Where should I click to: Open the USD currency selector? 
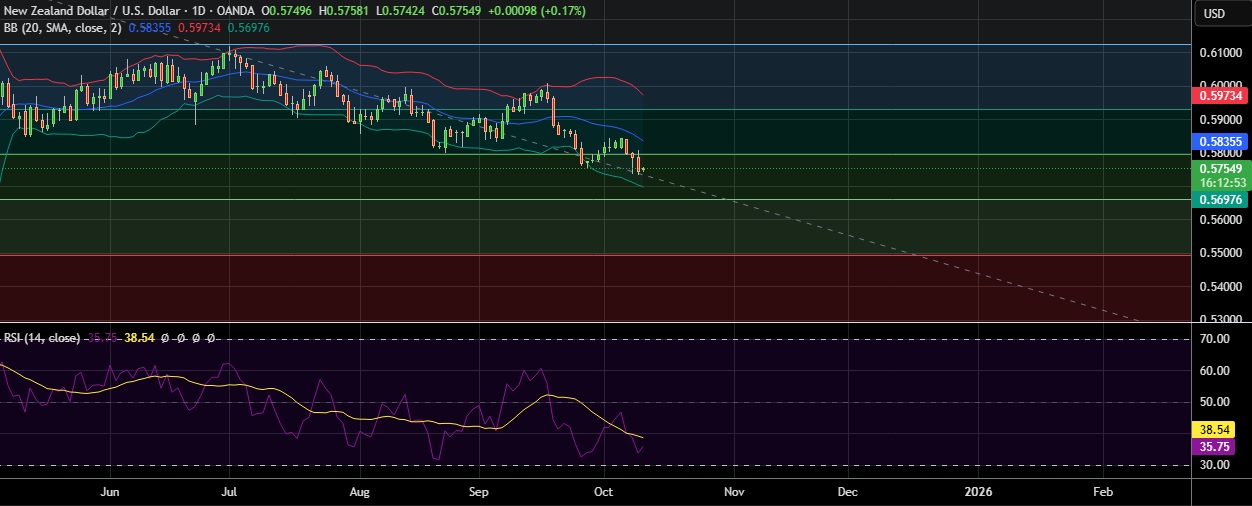(x=1214, y=13)
